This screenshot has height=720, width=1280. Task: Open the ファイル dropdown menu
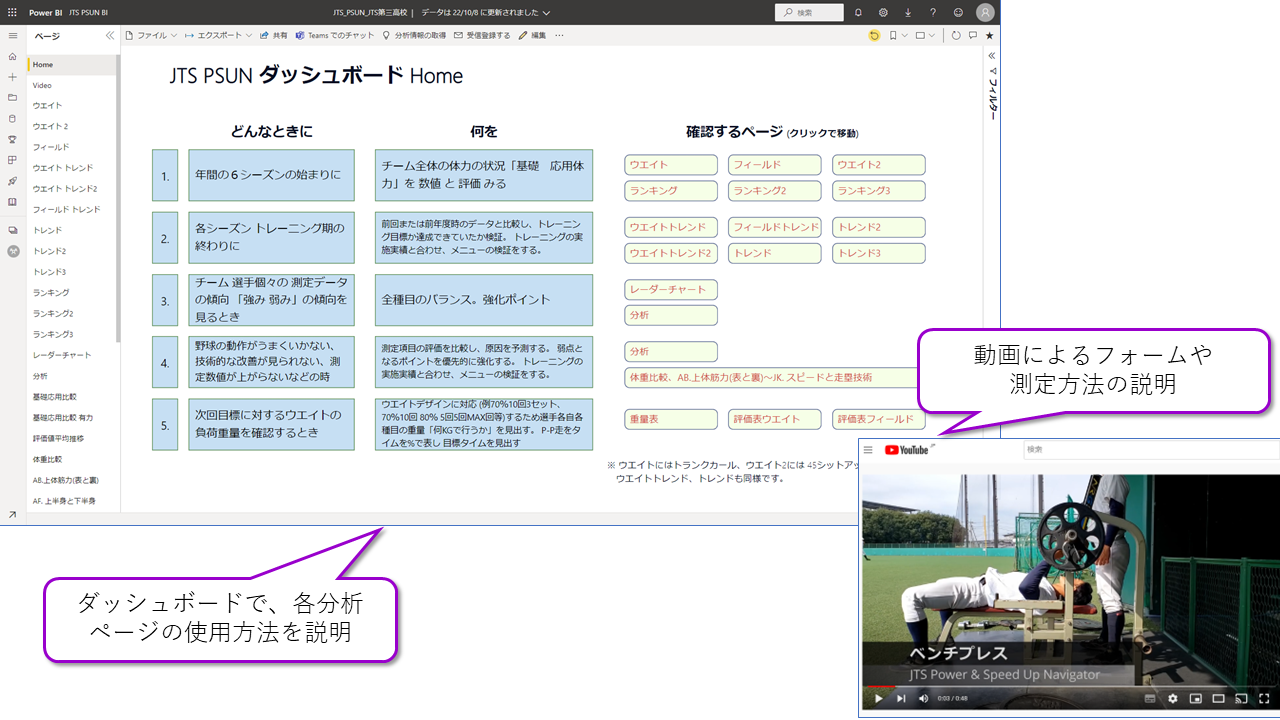pyautogui.click(x=151, y=35)
